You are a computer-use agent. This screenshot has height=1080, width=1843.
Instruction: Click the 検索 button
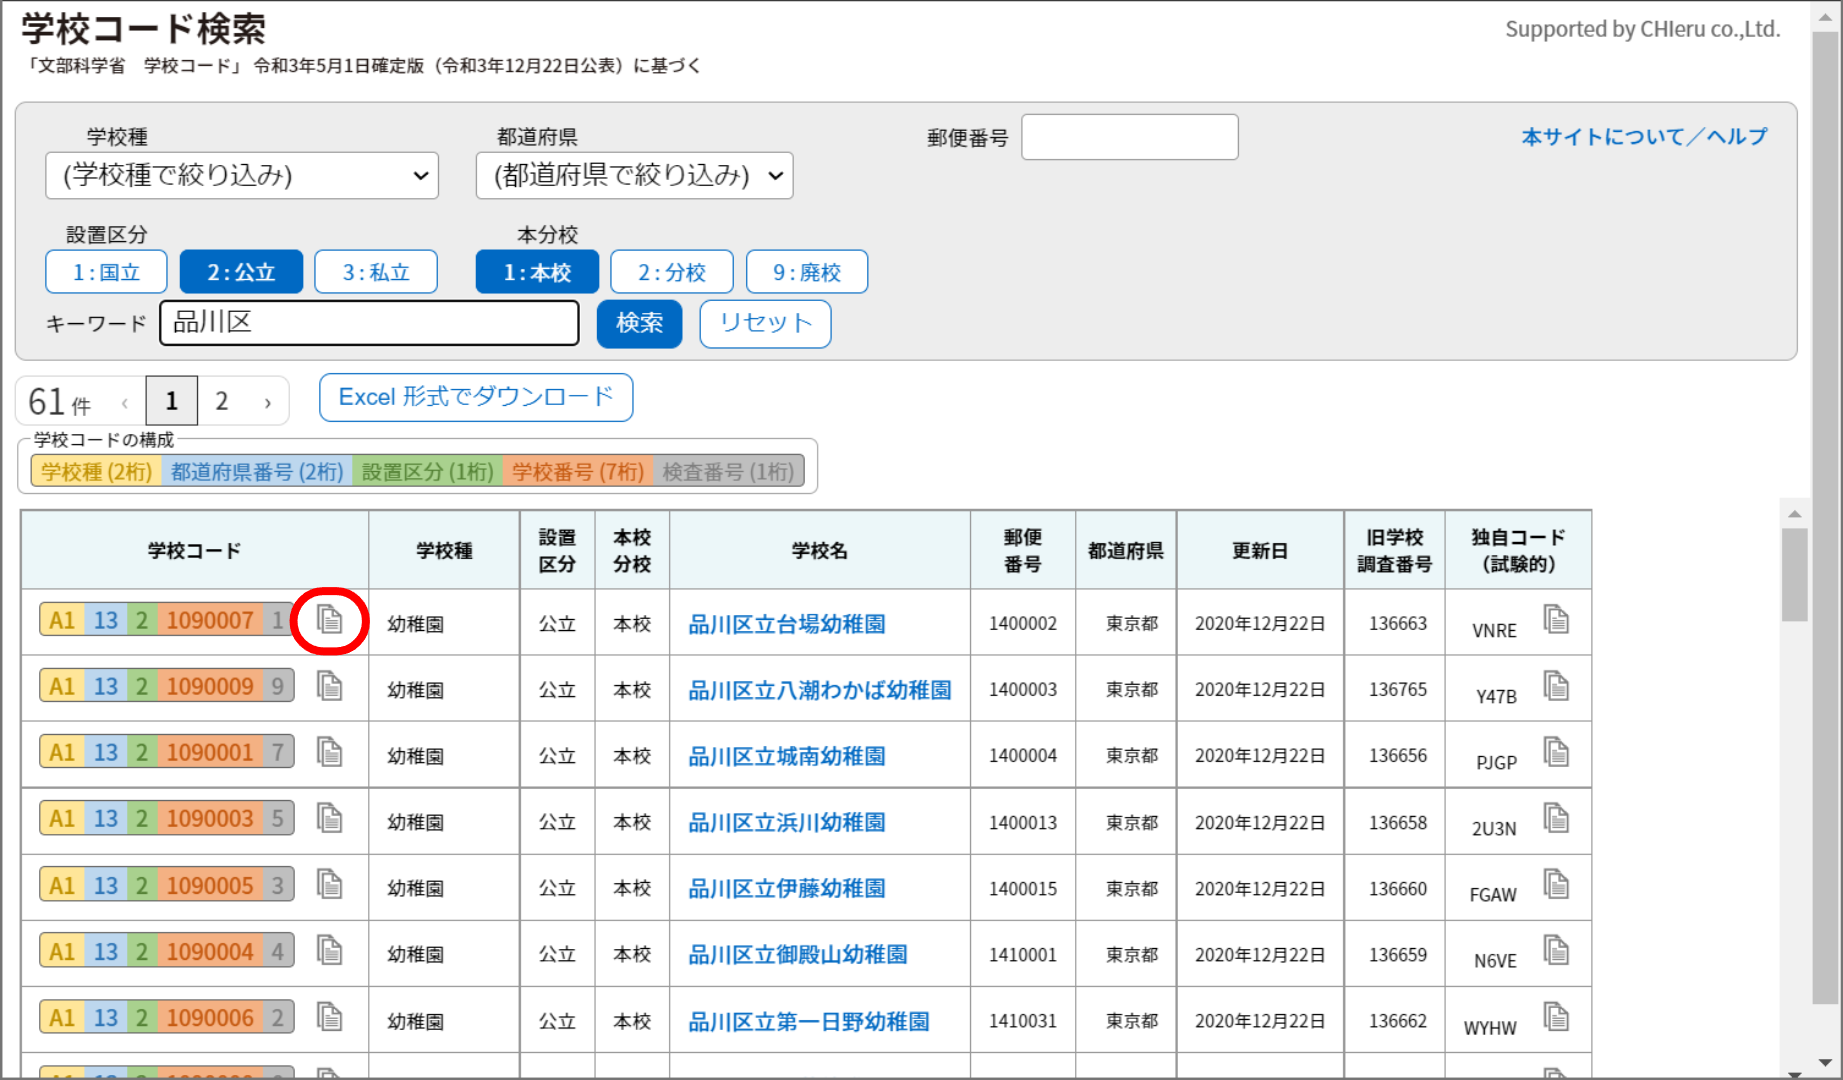pyautogui.click(x=640, y=324)
